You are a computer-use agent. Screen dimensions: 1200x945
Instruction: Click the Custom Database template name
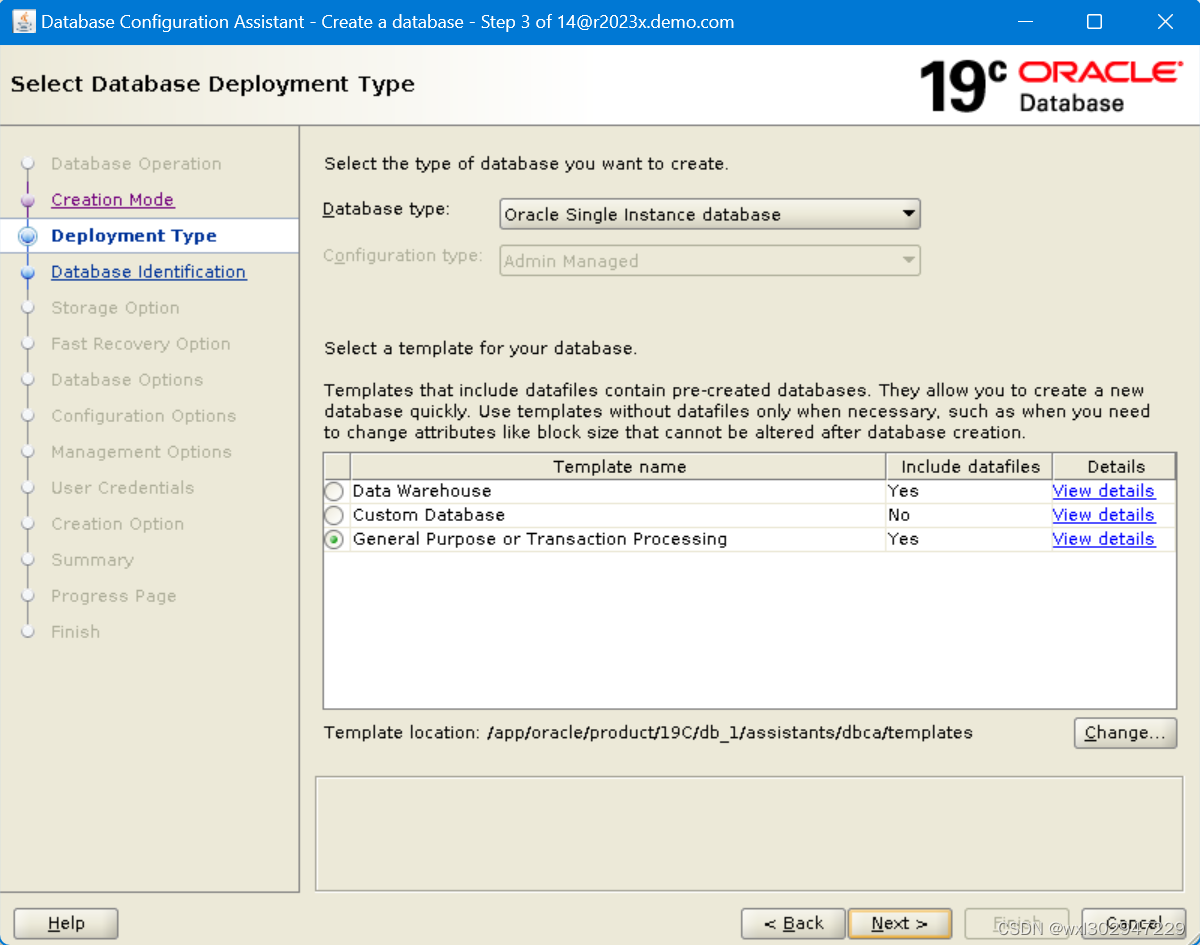pyautogui.click(x=429, y=515)
